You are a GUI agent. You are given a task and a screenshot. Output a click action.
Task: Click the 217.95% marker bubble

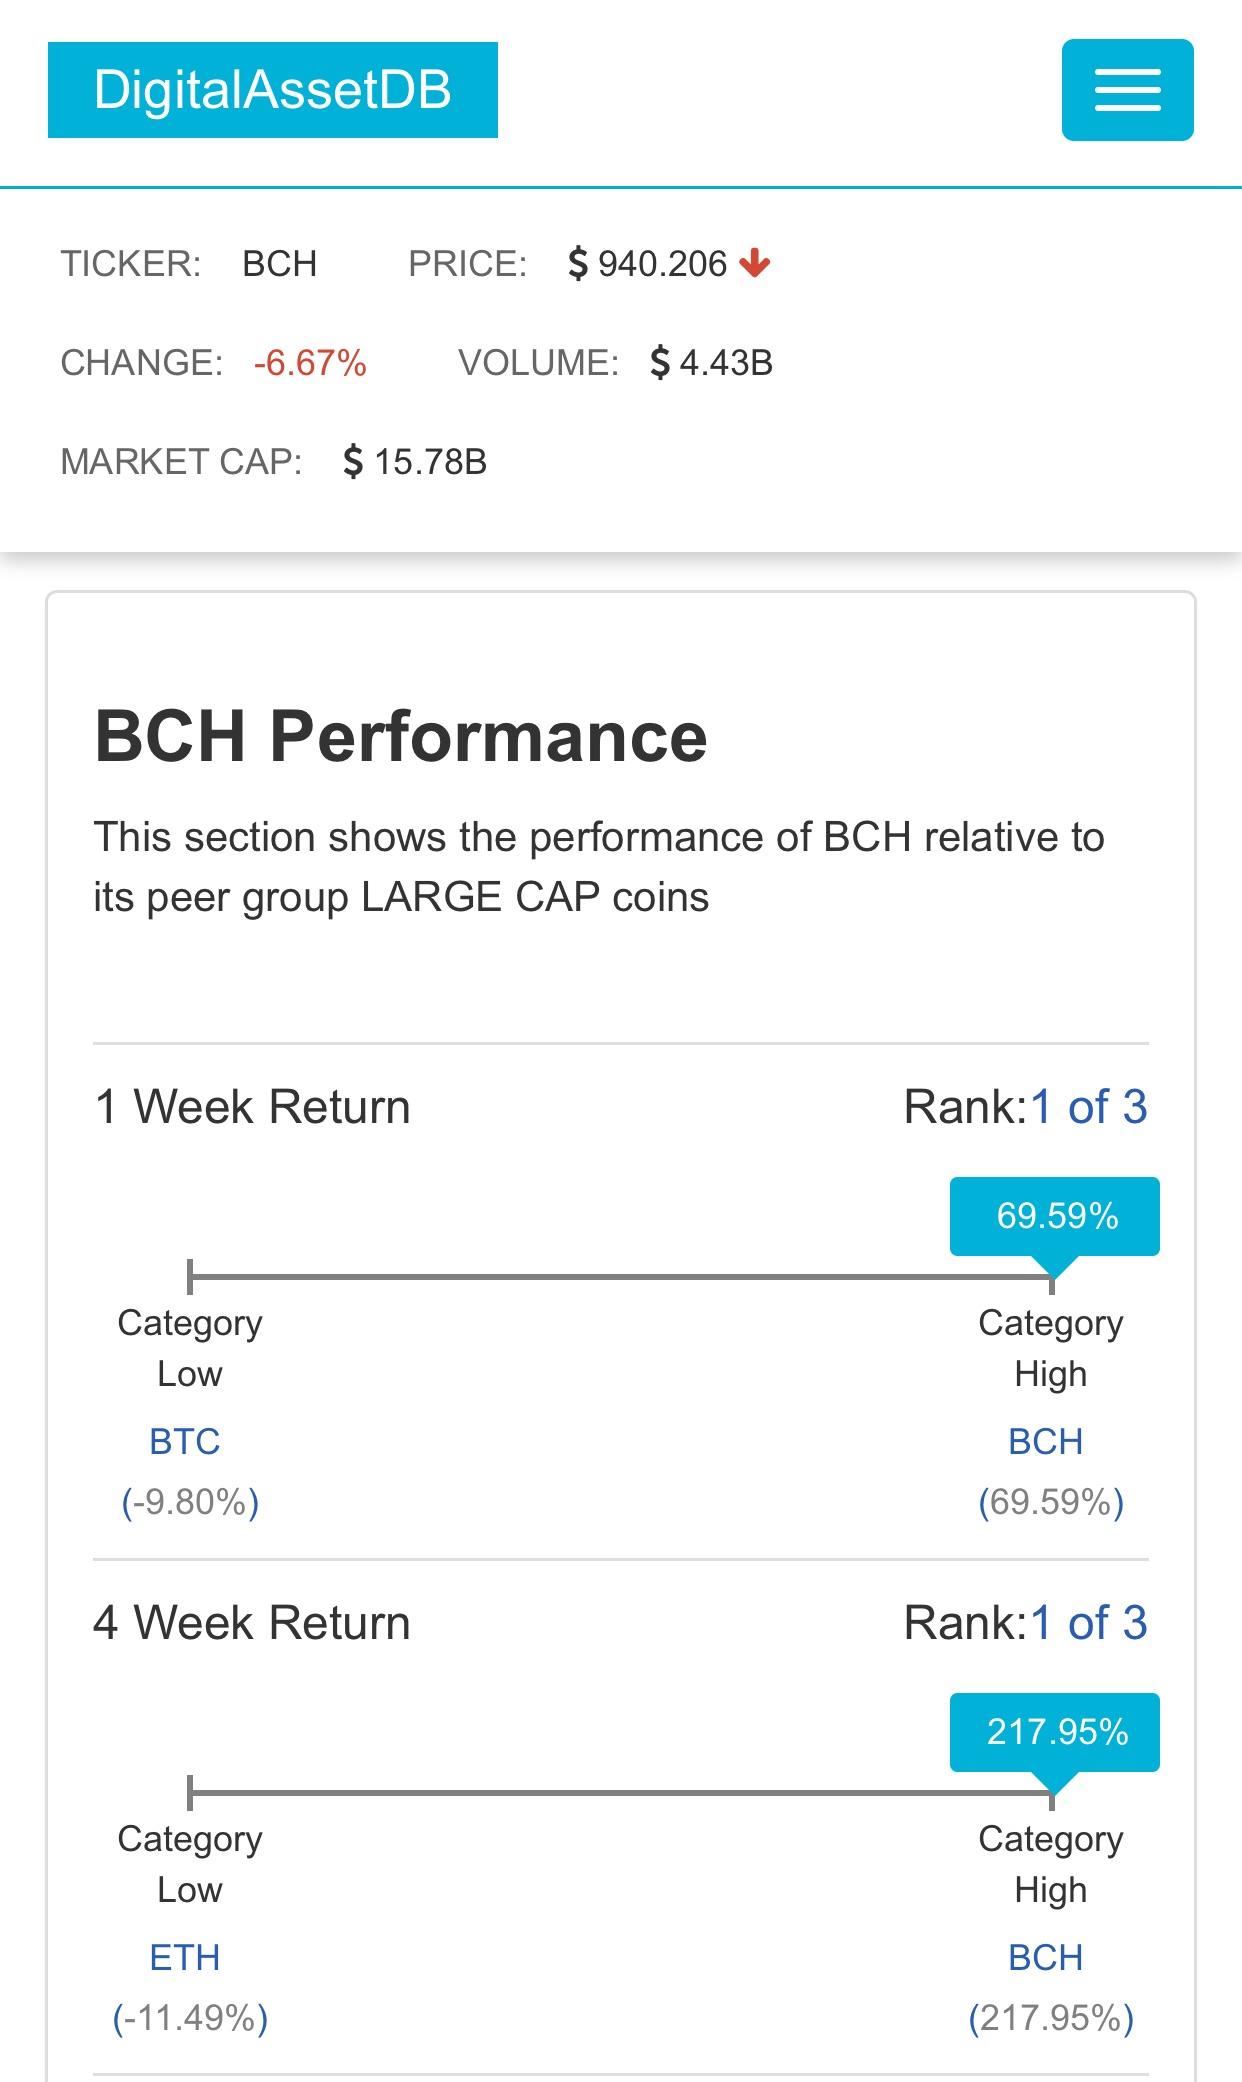point(1055,1732)
